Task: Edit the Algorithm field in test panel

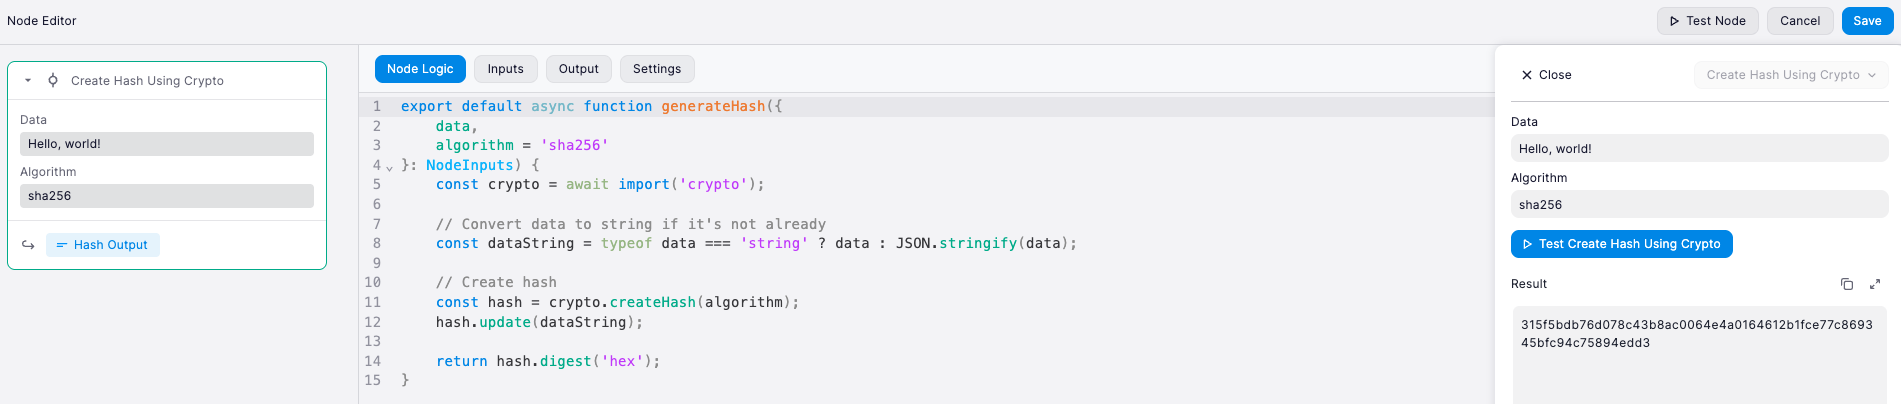Action: click(x=1699, y=205)
